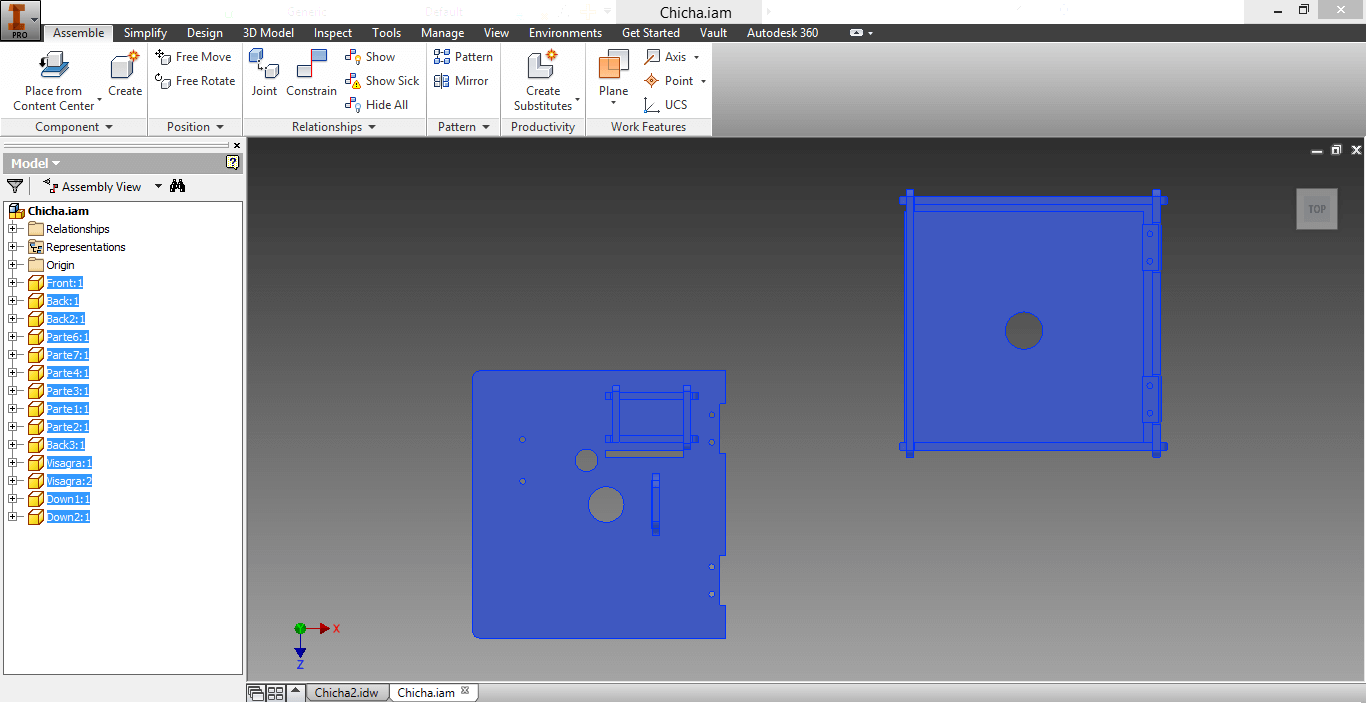Screen dimensions: 1366x703
Task: Open the Assemble ribbon tab
Action: 78,33
